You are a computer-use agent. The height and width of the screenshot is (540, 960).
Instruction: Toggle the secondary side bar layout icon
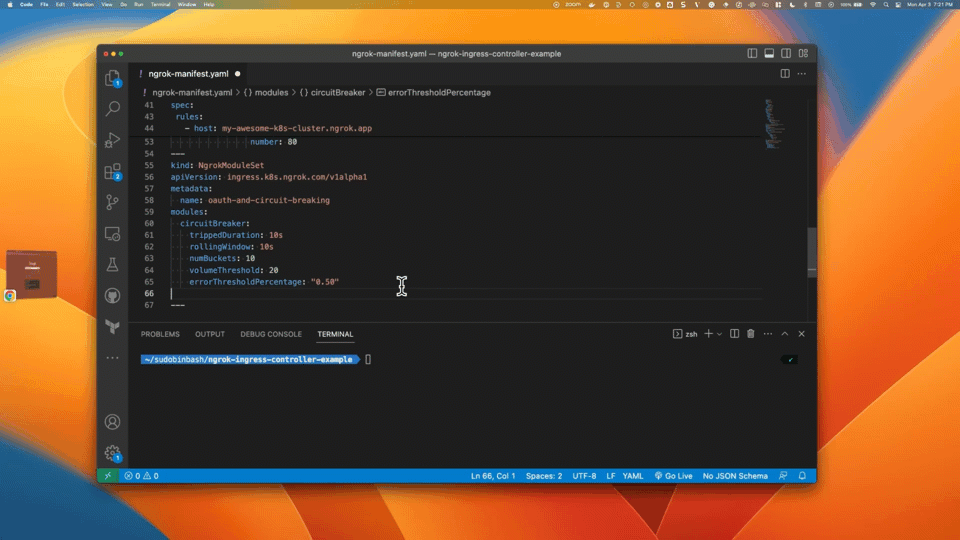(786, 54)
